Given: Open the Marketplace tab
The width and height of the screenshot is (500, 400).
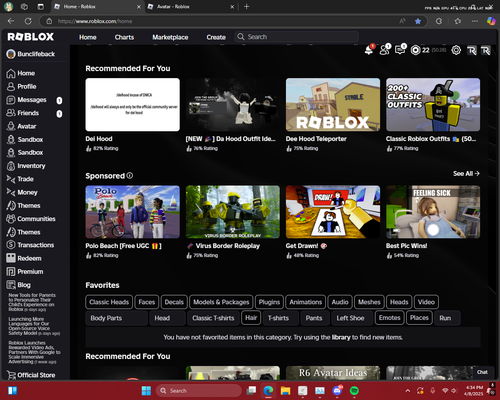Looking at the screenshot, I should 170,37.
